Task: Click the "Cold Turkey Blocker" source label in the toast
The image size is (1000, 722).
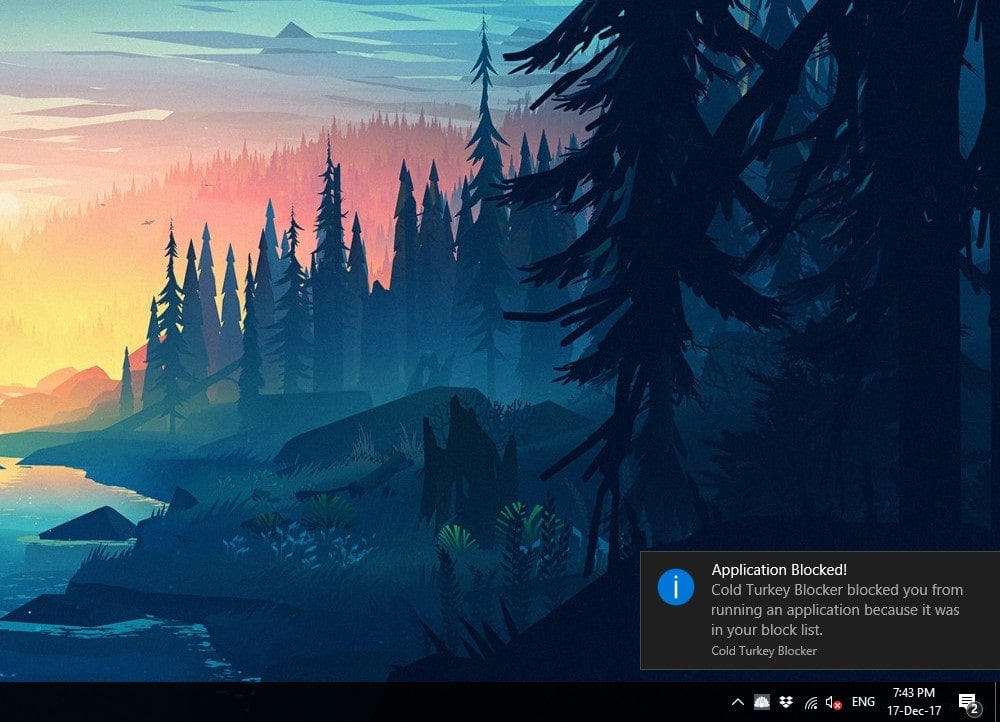Action: (x=764, y=651)
